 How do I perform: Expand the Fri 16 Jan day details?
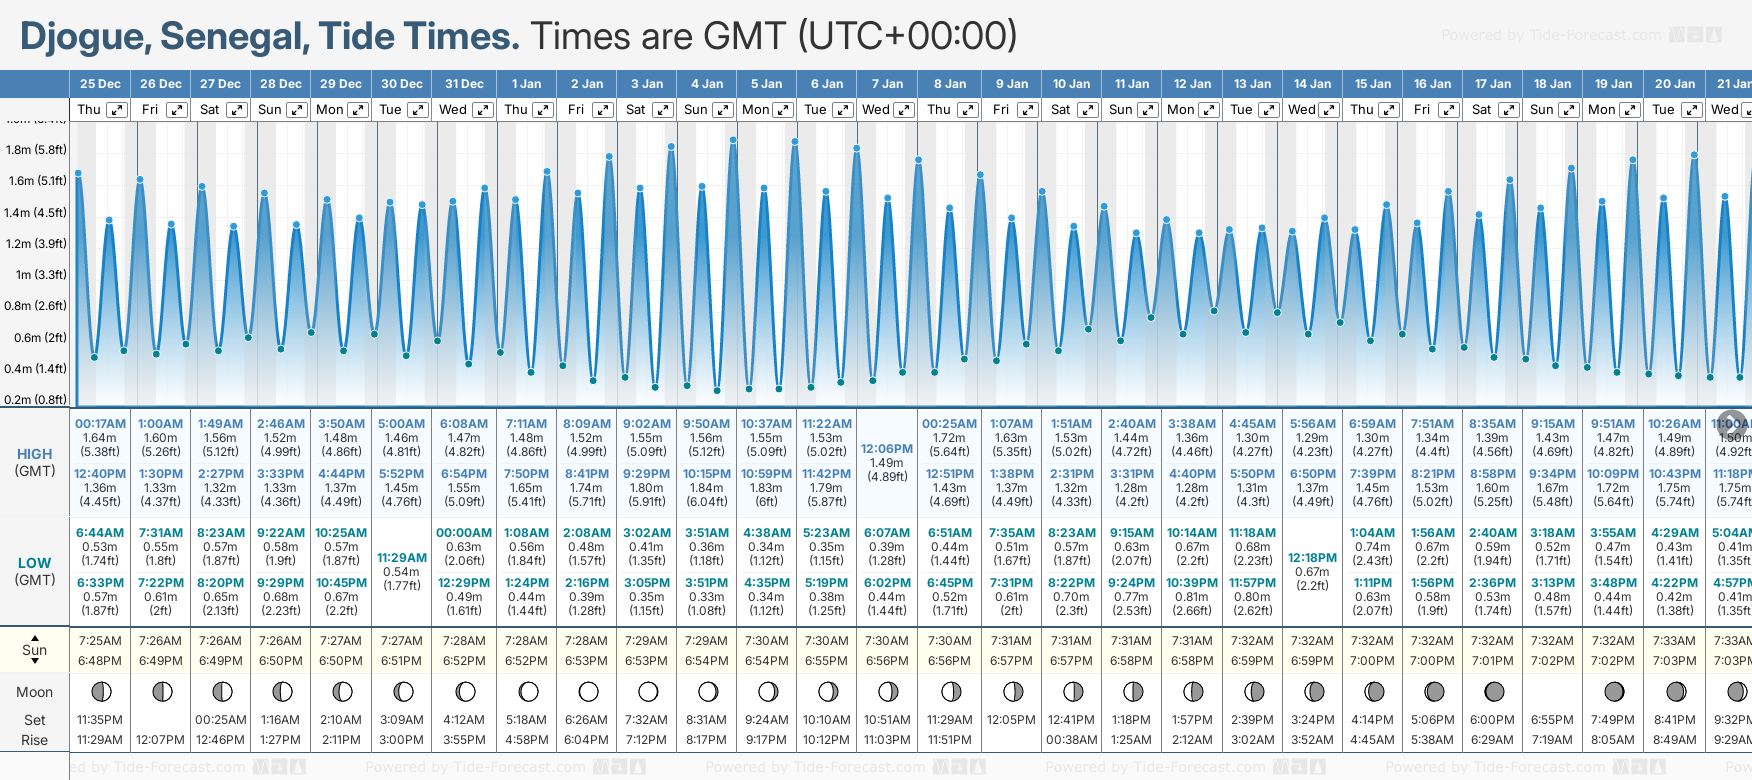pos(1448,110)
